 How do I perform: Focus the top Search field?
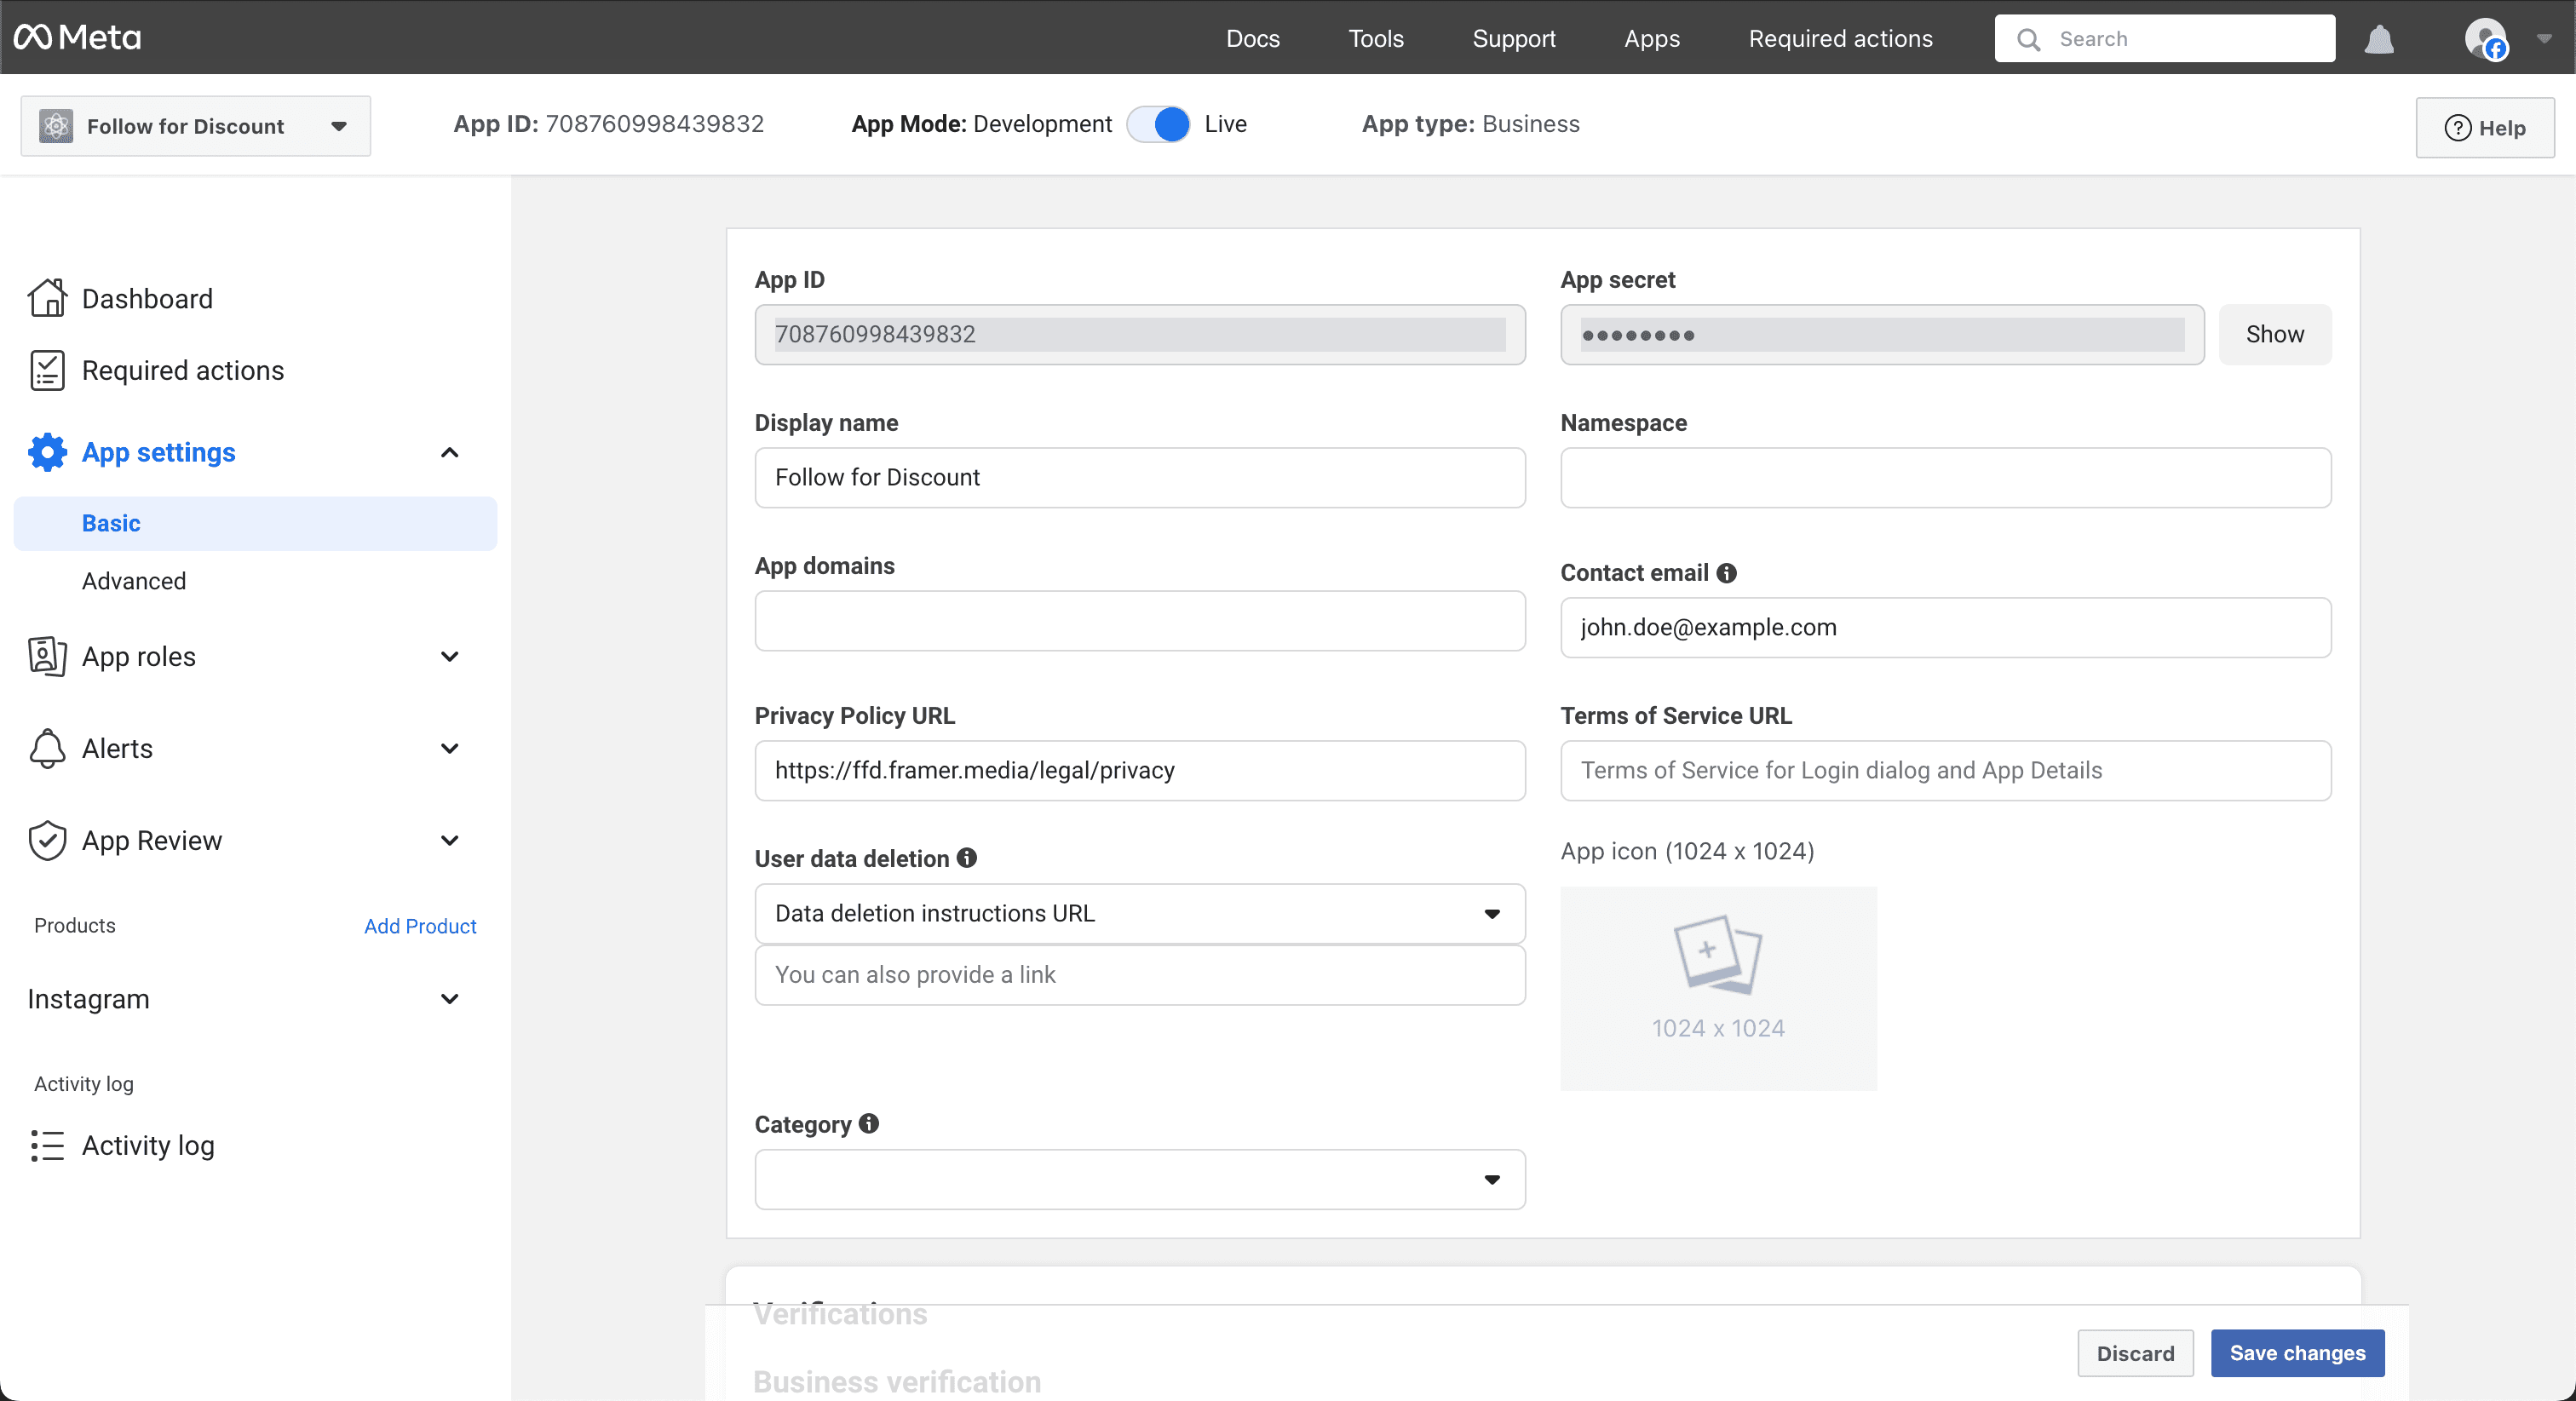(2165, 39)
